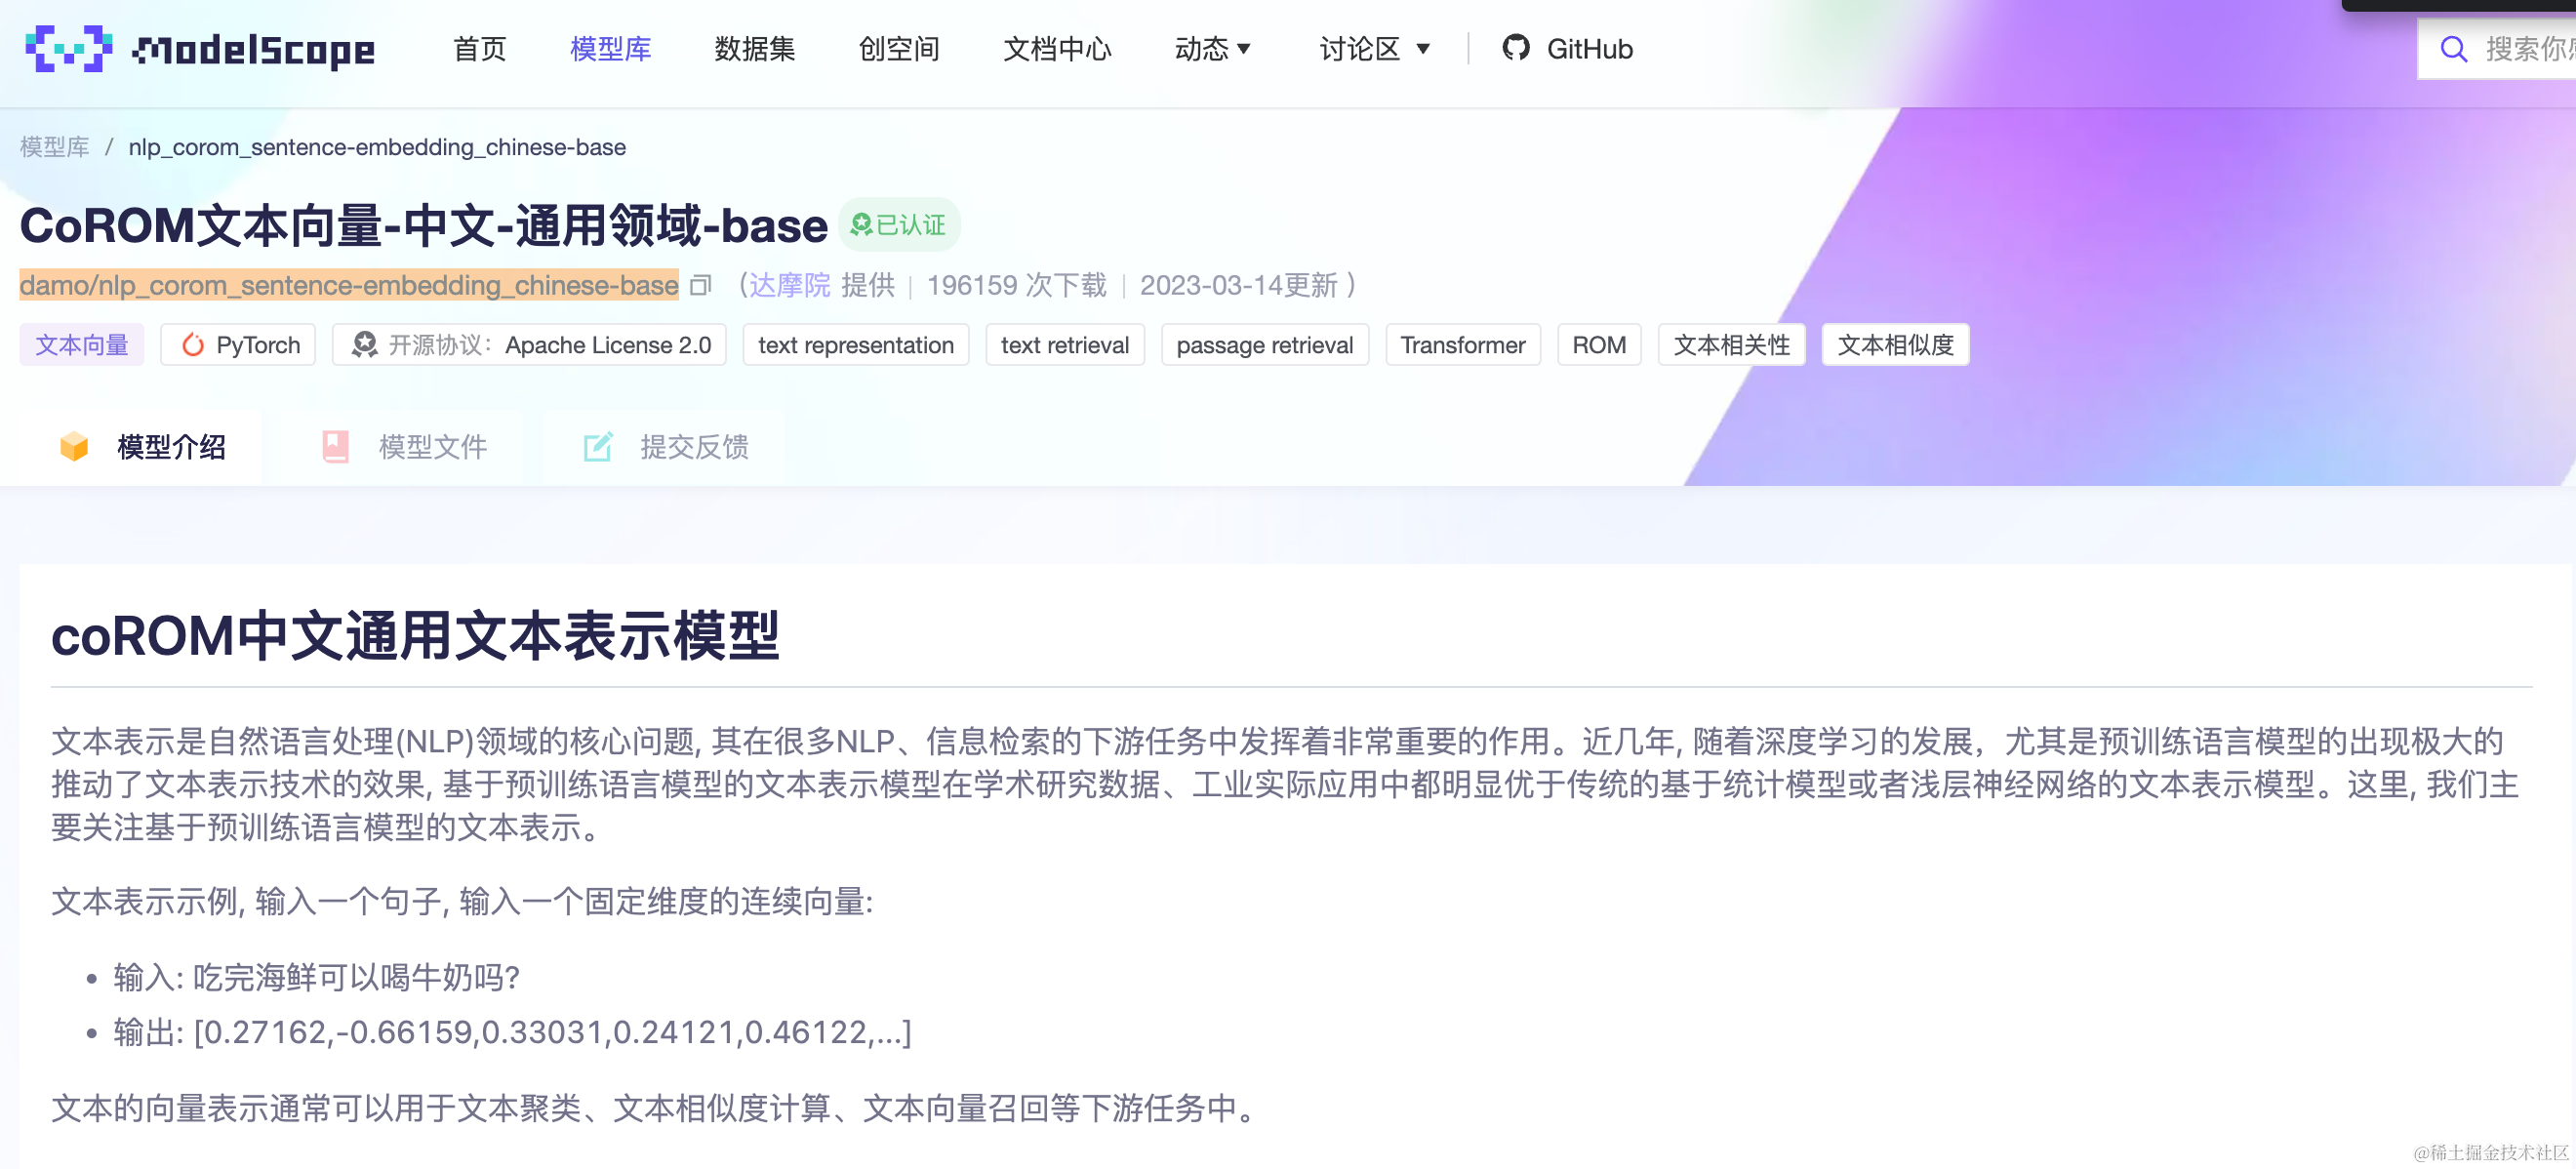Copy model ID with the copy icon
Image resolution: width=2576 pixels, height=1169 pixels.
click(701, 286)
